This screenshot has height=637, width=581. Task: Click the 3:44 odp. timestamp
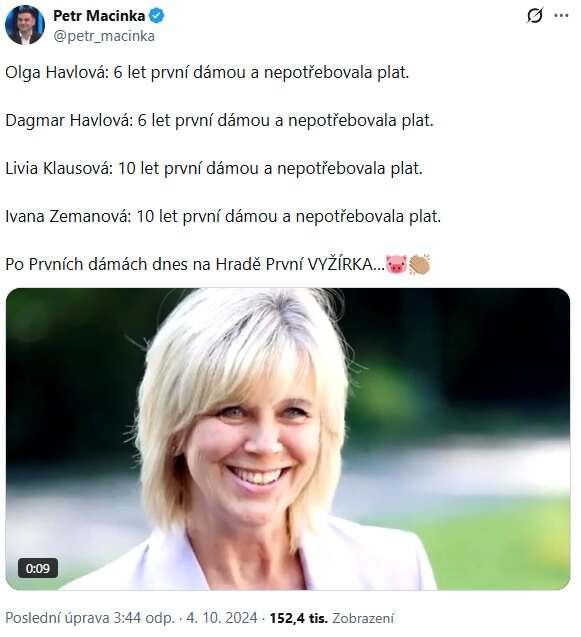point(144,618)
